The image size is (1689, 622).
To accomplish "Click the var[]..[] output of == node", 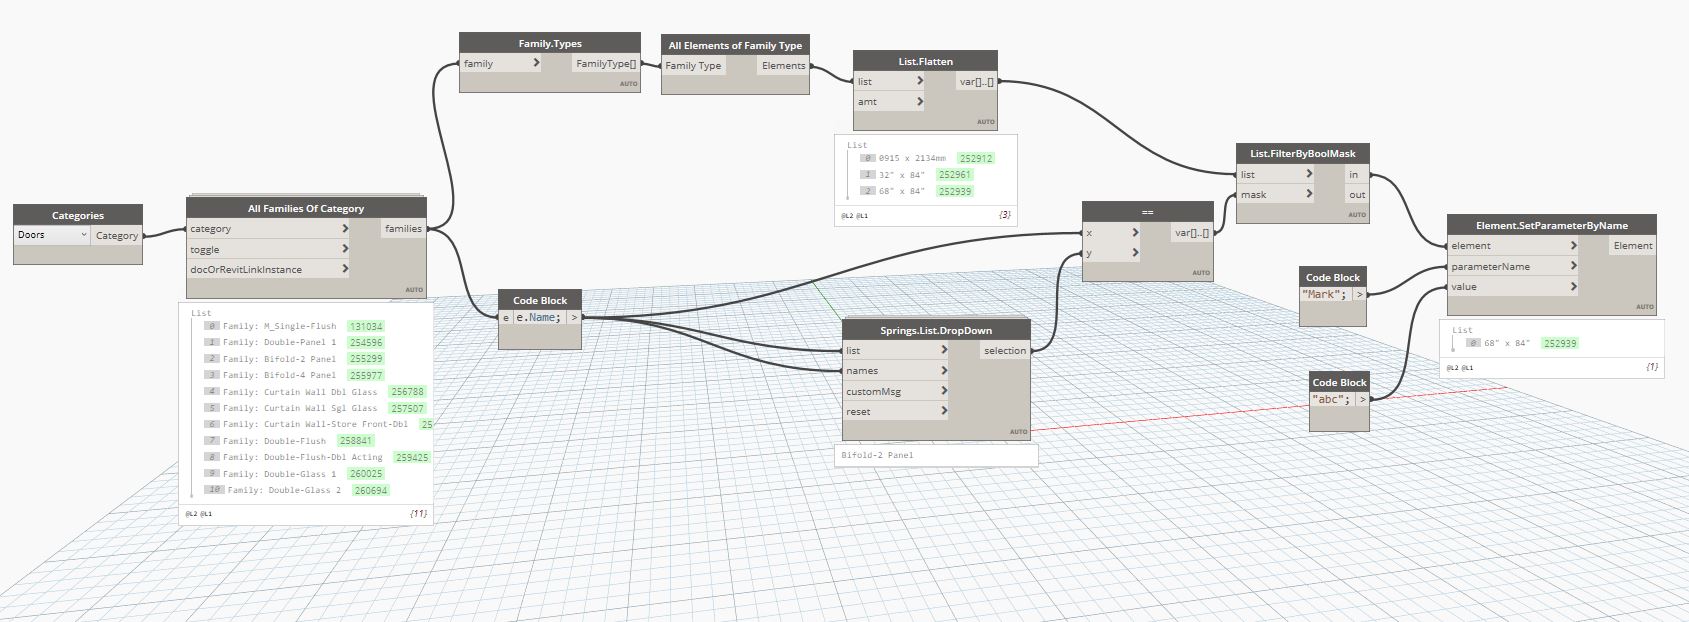I will [x=1192, y=233].
